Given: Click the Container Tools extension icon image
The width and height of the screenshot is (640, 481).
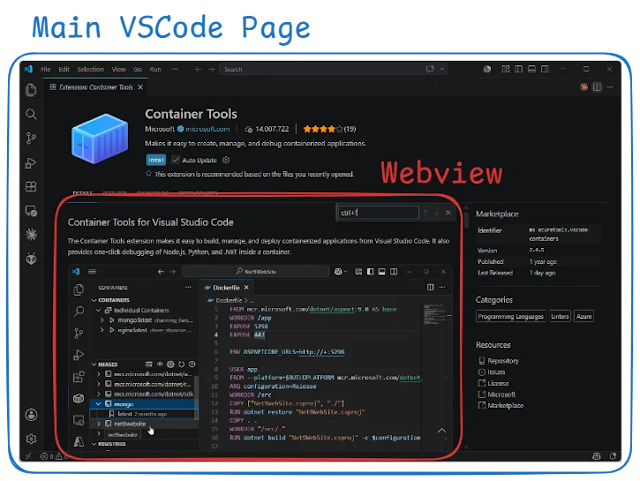Looking at the screenshot, I should point(99,139).
